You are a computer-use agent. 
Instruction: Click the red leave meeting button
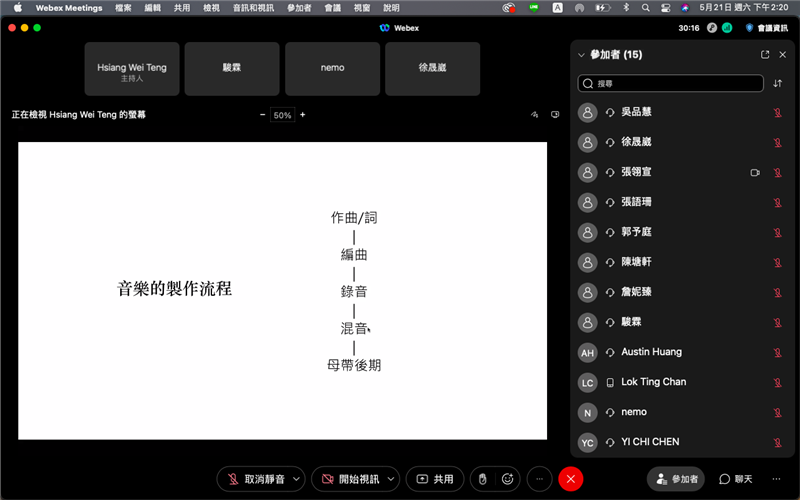click(570, 479)
